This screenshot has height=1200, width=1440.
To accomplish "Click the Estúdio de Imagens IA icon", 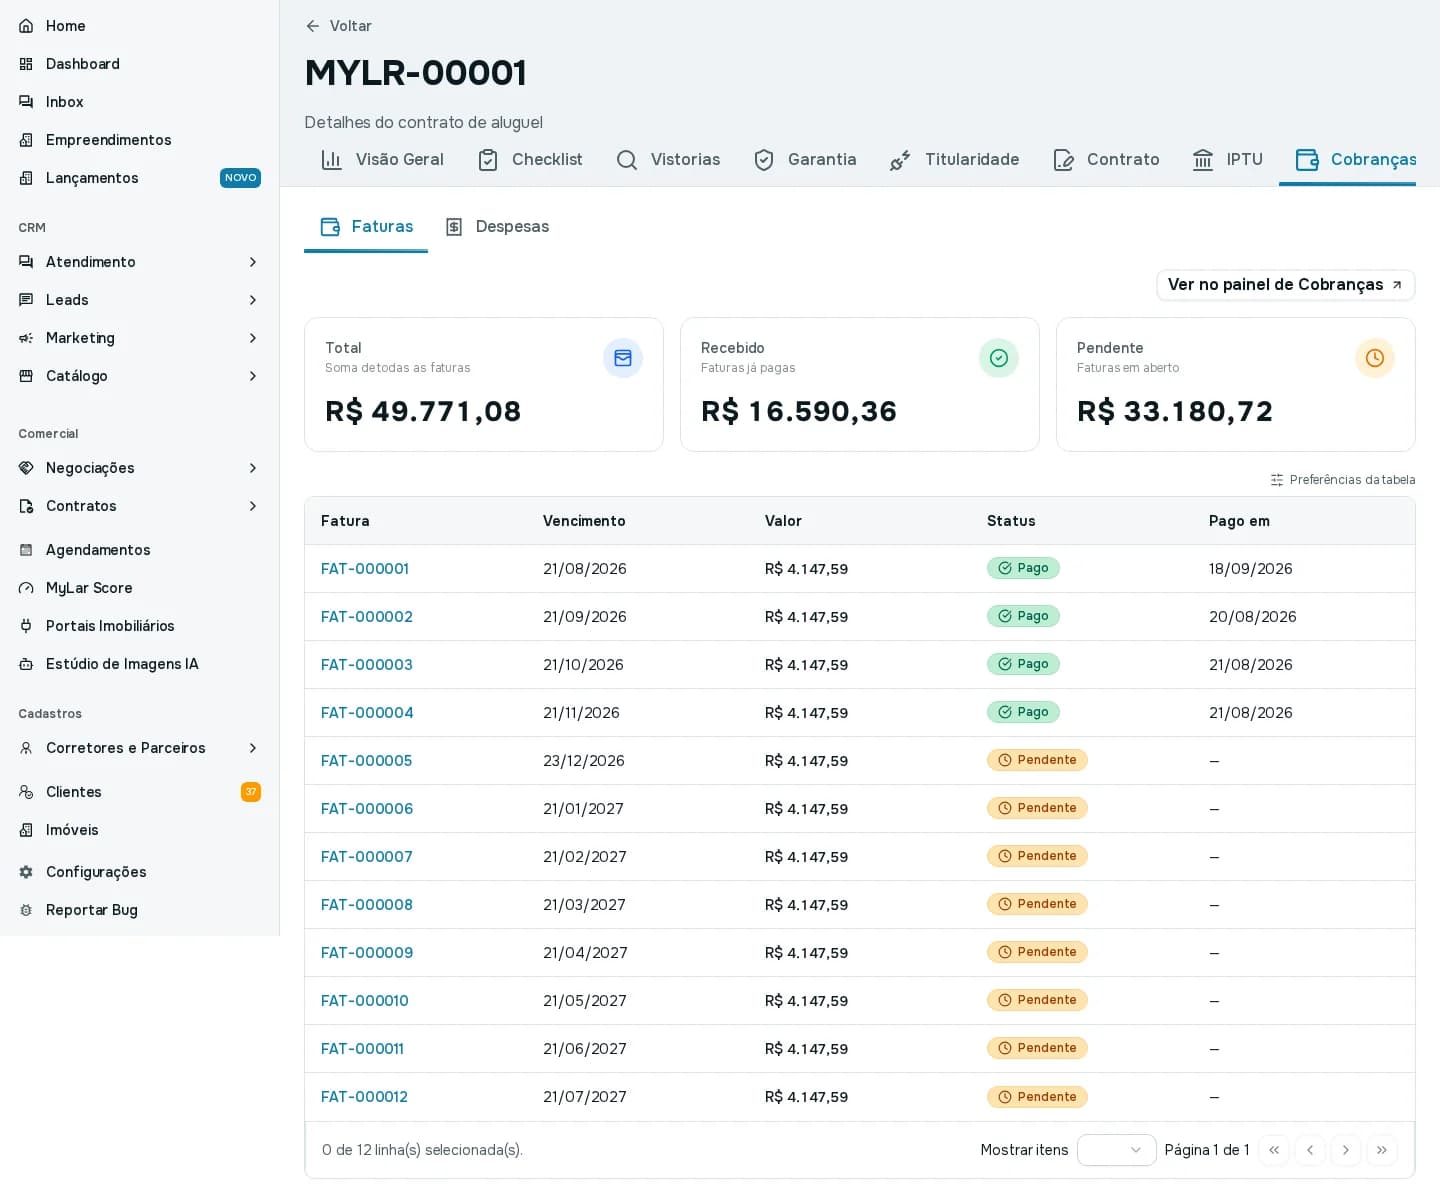I will coord(26,664).
